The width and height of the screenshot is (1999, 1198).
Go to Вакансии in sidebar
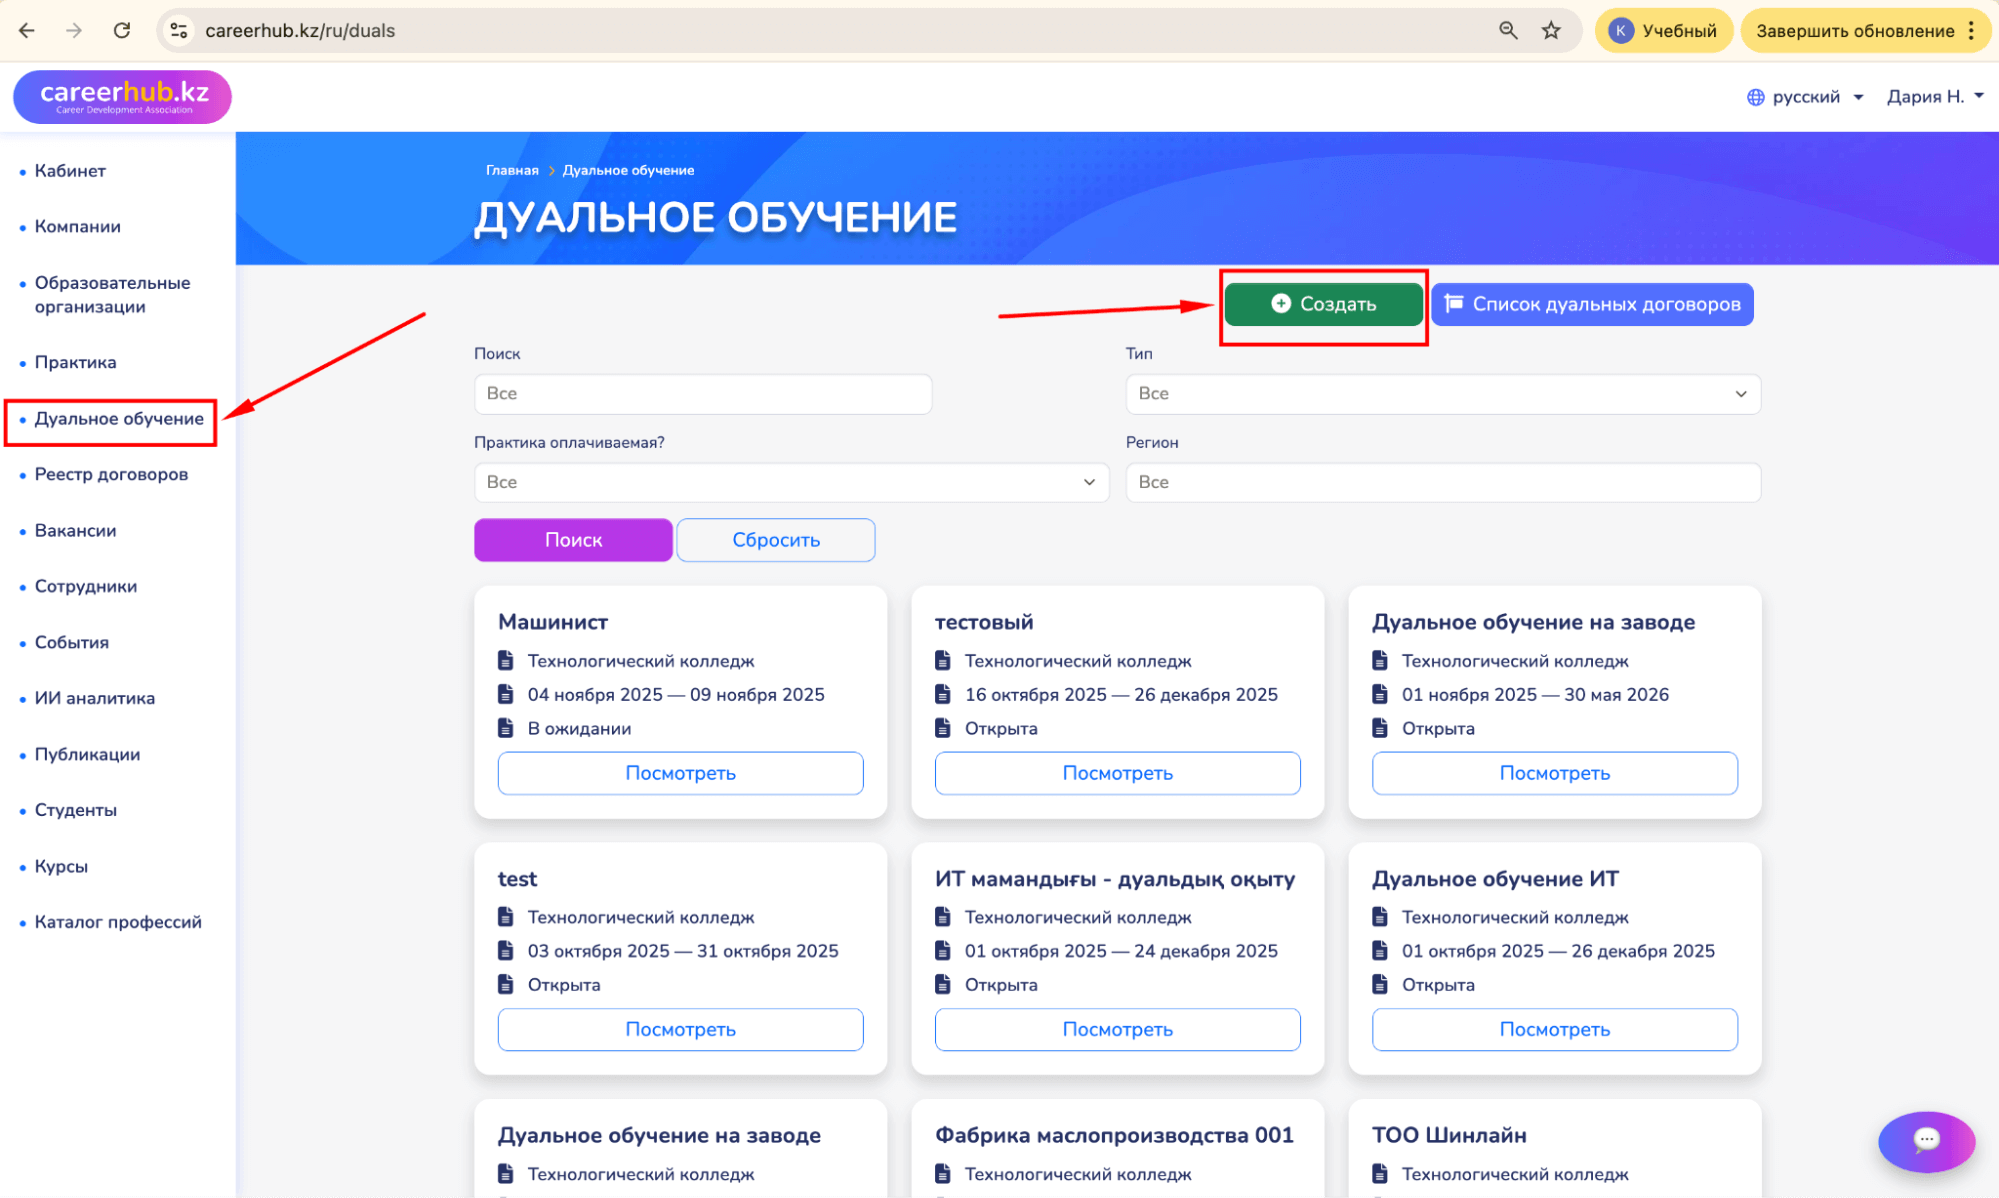tap(75, 530)
